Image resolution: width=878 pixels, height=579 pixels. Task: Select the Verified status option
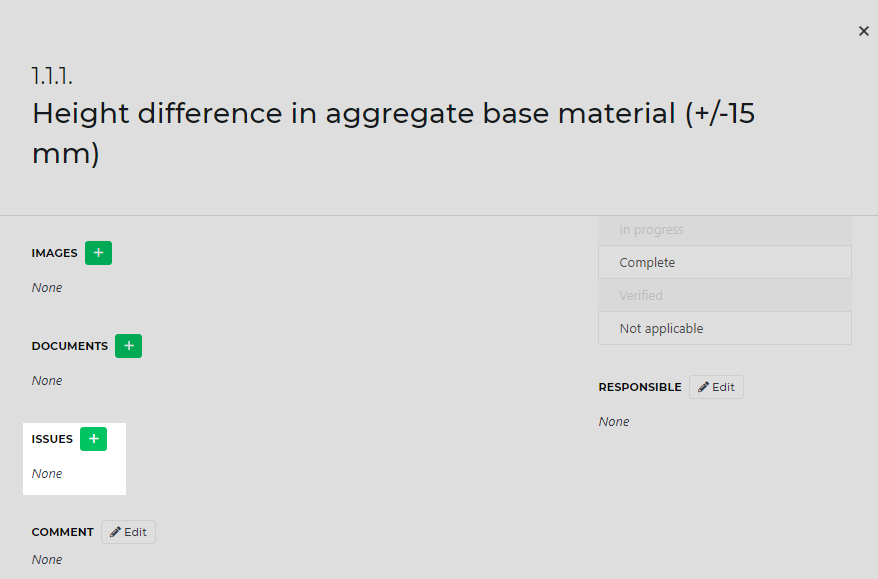(725, 295)
